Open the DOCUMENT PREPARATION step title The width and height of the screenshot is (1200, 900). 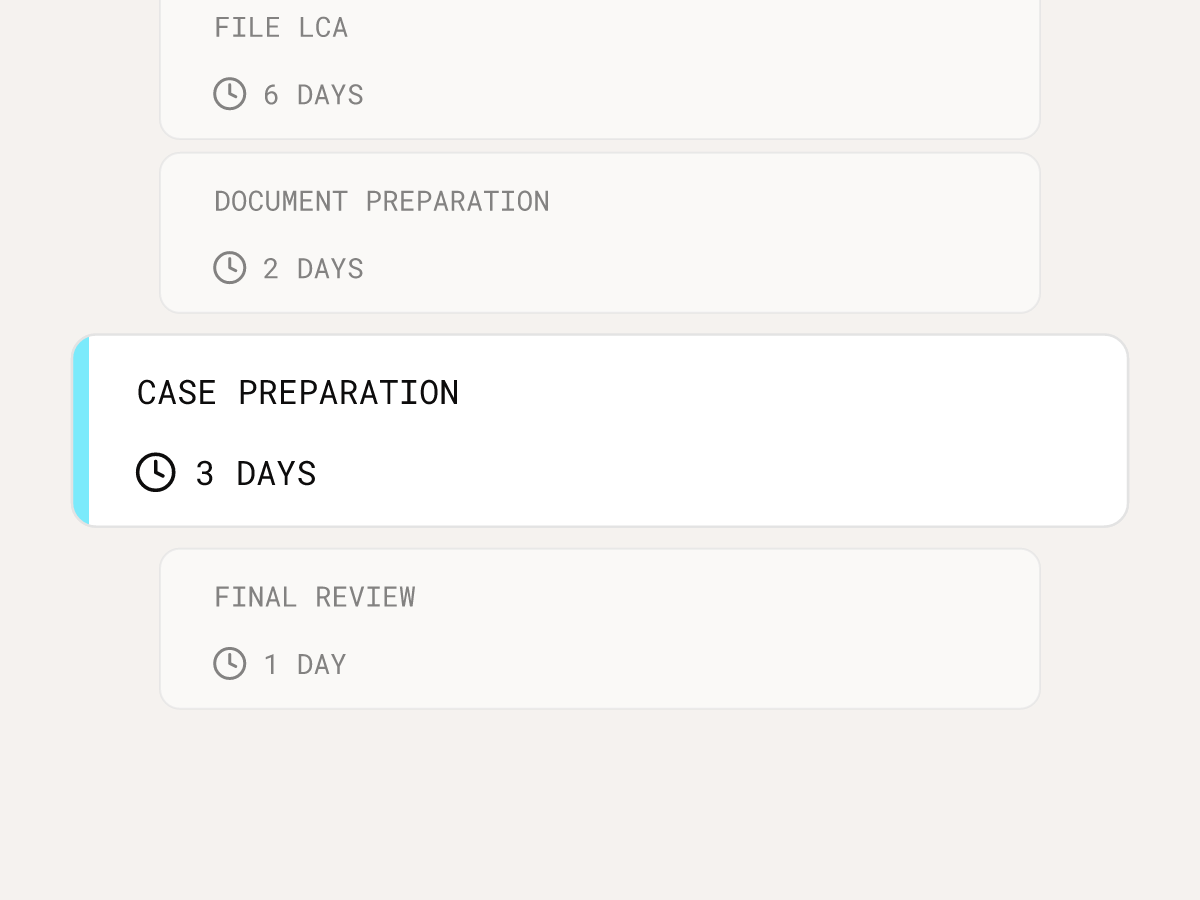click(382, 201)
